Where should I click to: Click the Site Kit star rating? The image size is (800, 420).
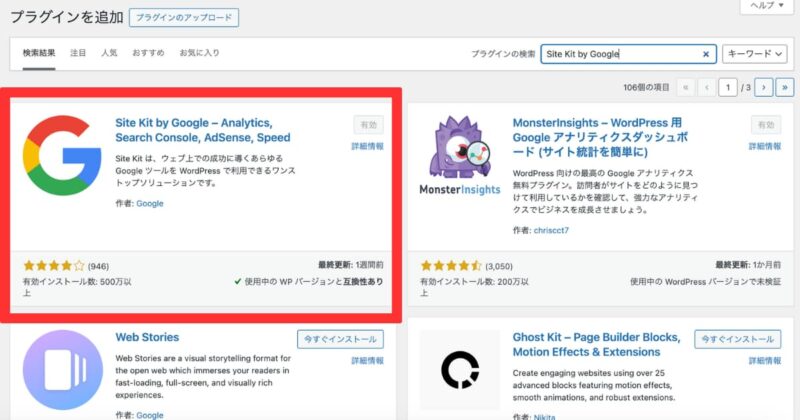click(x=54, y=266)
